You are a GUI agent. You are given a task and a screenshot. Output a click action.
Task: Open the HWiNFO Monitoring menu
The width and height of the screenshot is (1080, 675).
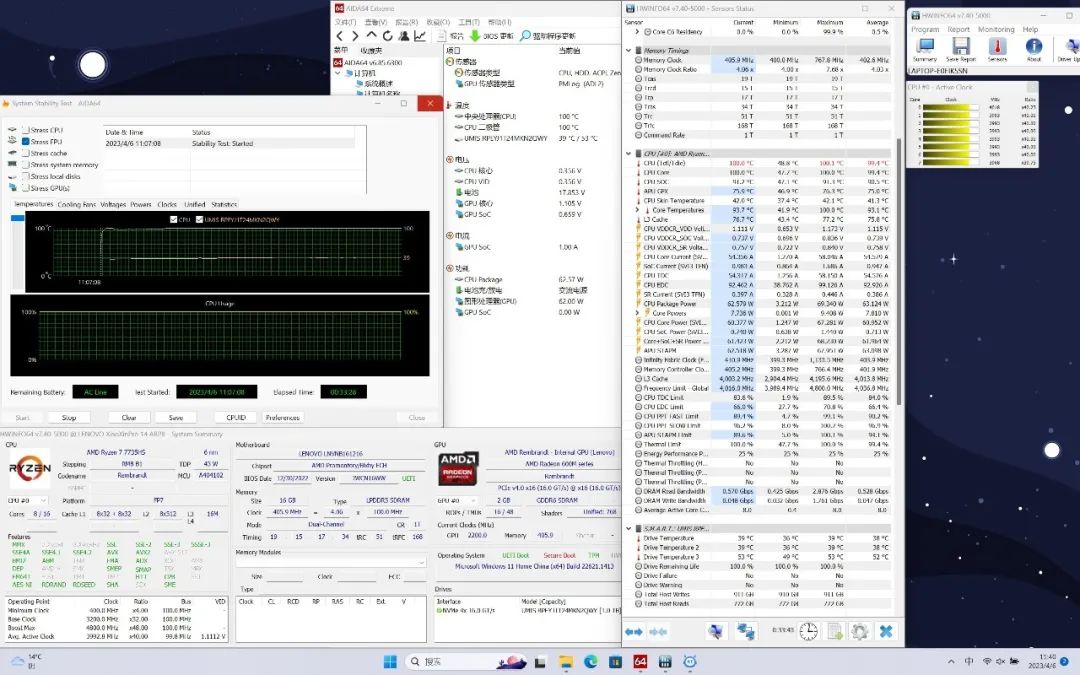[x=996, y=30]
